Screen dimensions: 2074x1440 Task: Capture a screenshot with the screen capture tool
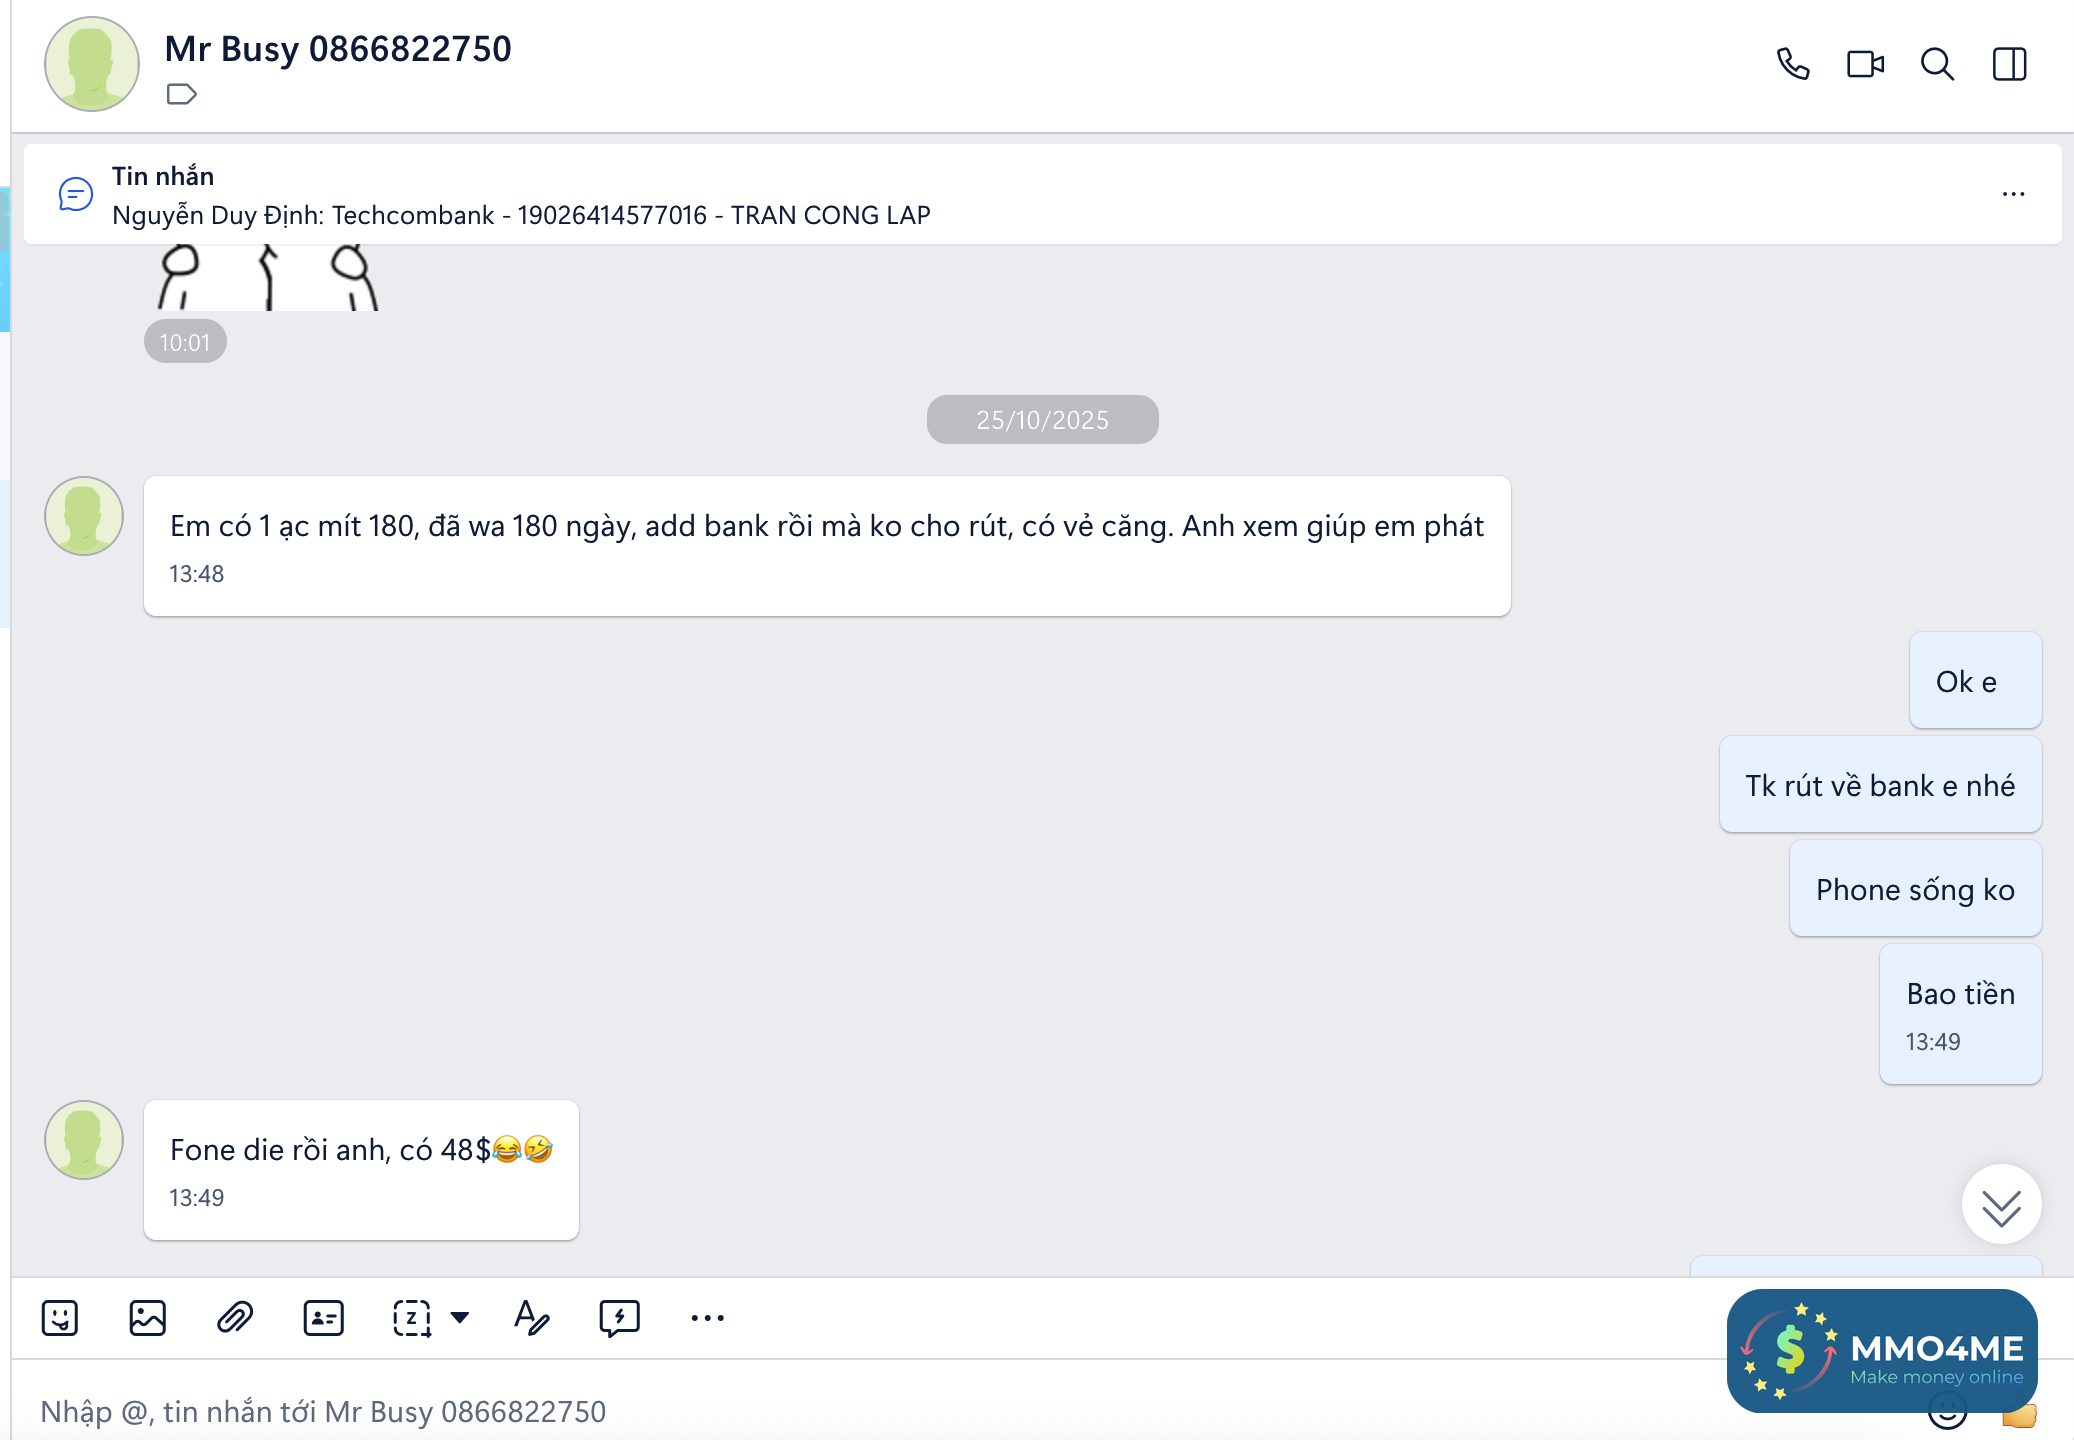point(411,1318)
